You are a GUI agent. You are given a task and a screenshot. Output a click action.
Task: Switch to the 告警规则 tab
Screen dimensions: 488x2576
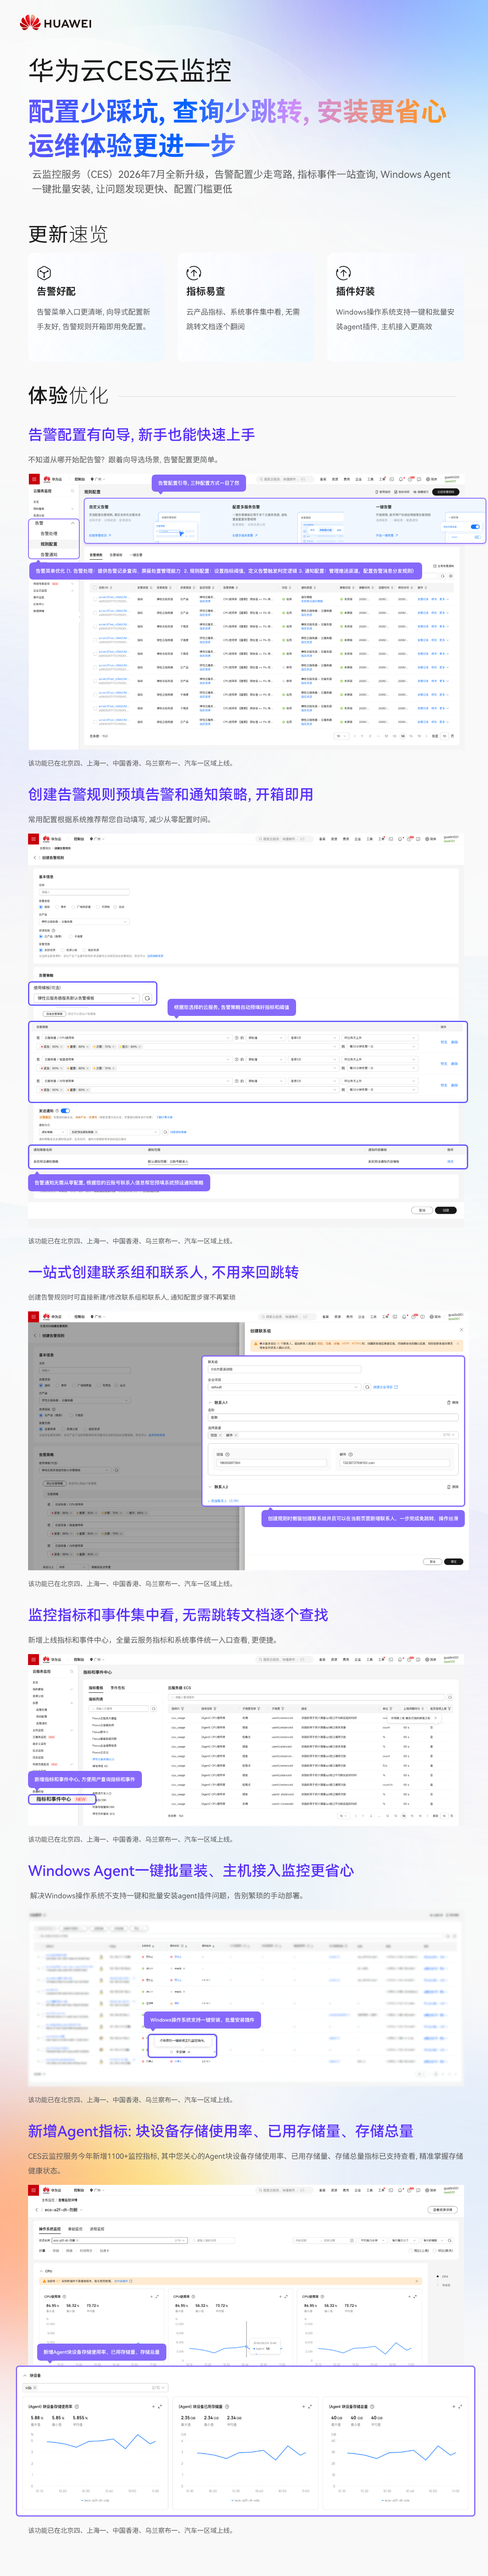pyautogui.click(x=96, y=555)
